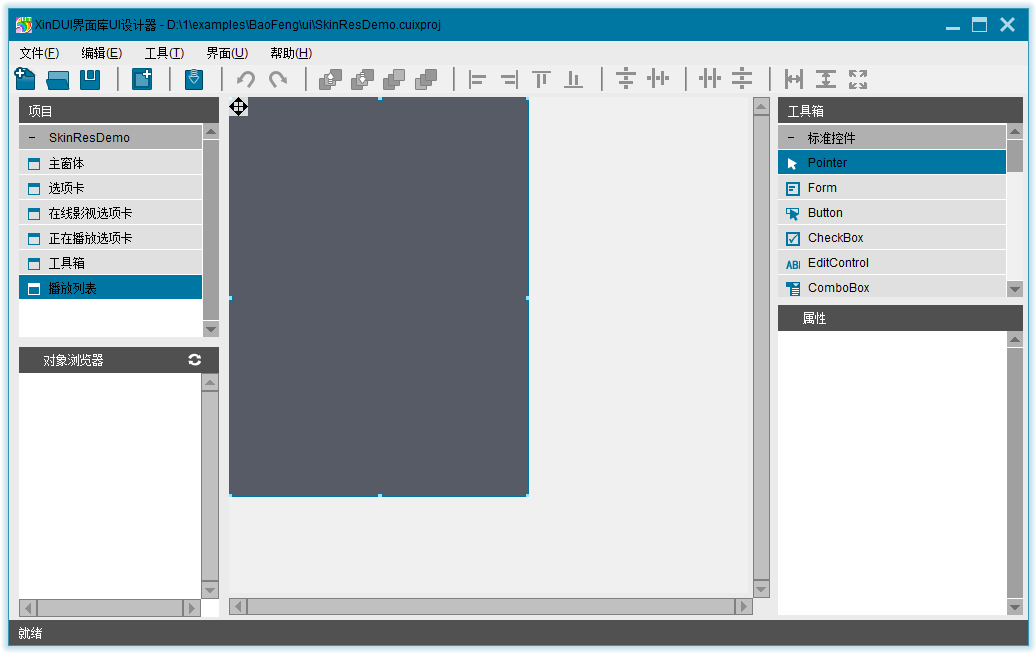Click the 对象浏览器 panel title

tap(73, 360)
